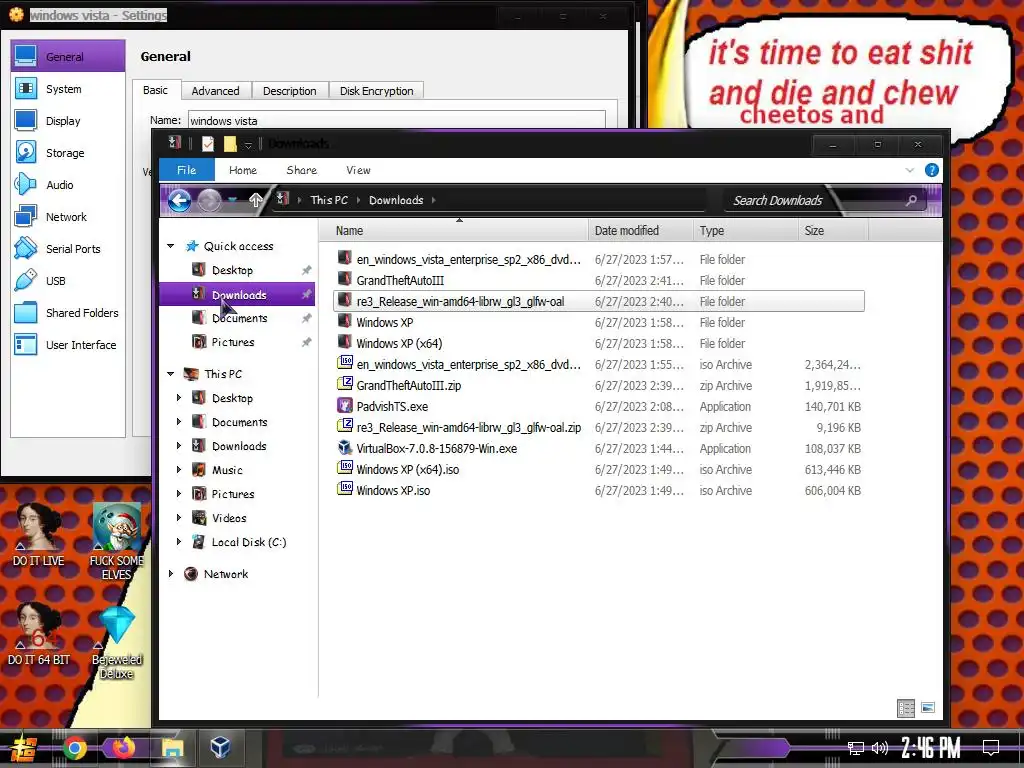Screen dimensions: 1024x768
Task: Open File Explorer taskbar button
Action: tap(172, 748)
